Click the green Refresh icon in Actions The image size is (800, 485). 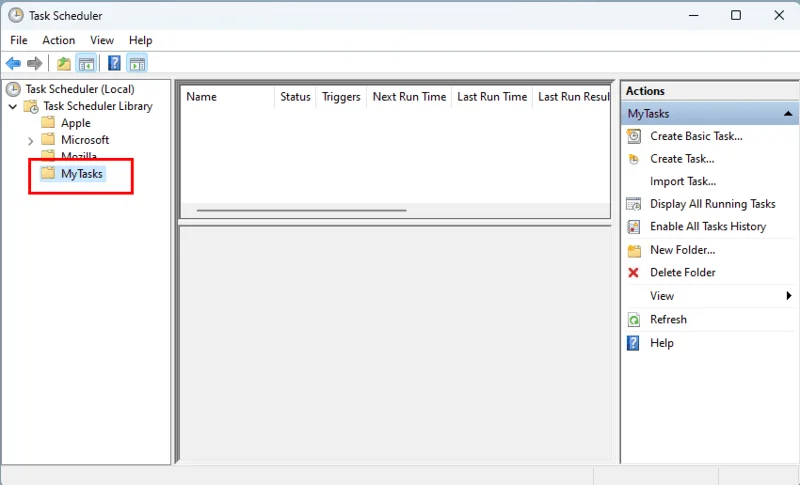(x=633, y=320)
